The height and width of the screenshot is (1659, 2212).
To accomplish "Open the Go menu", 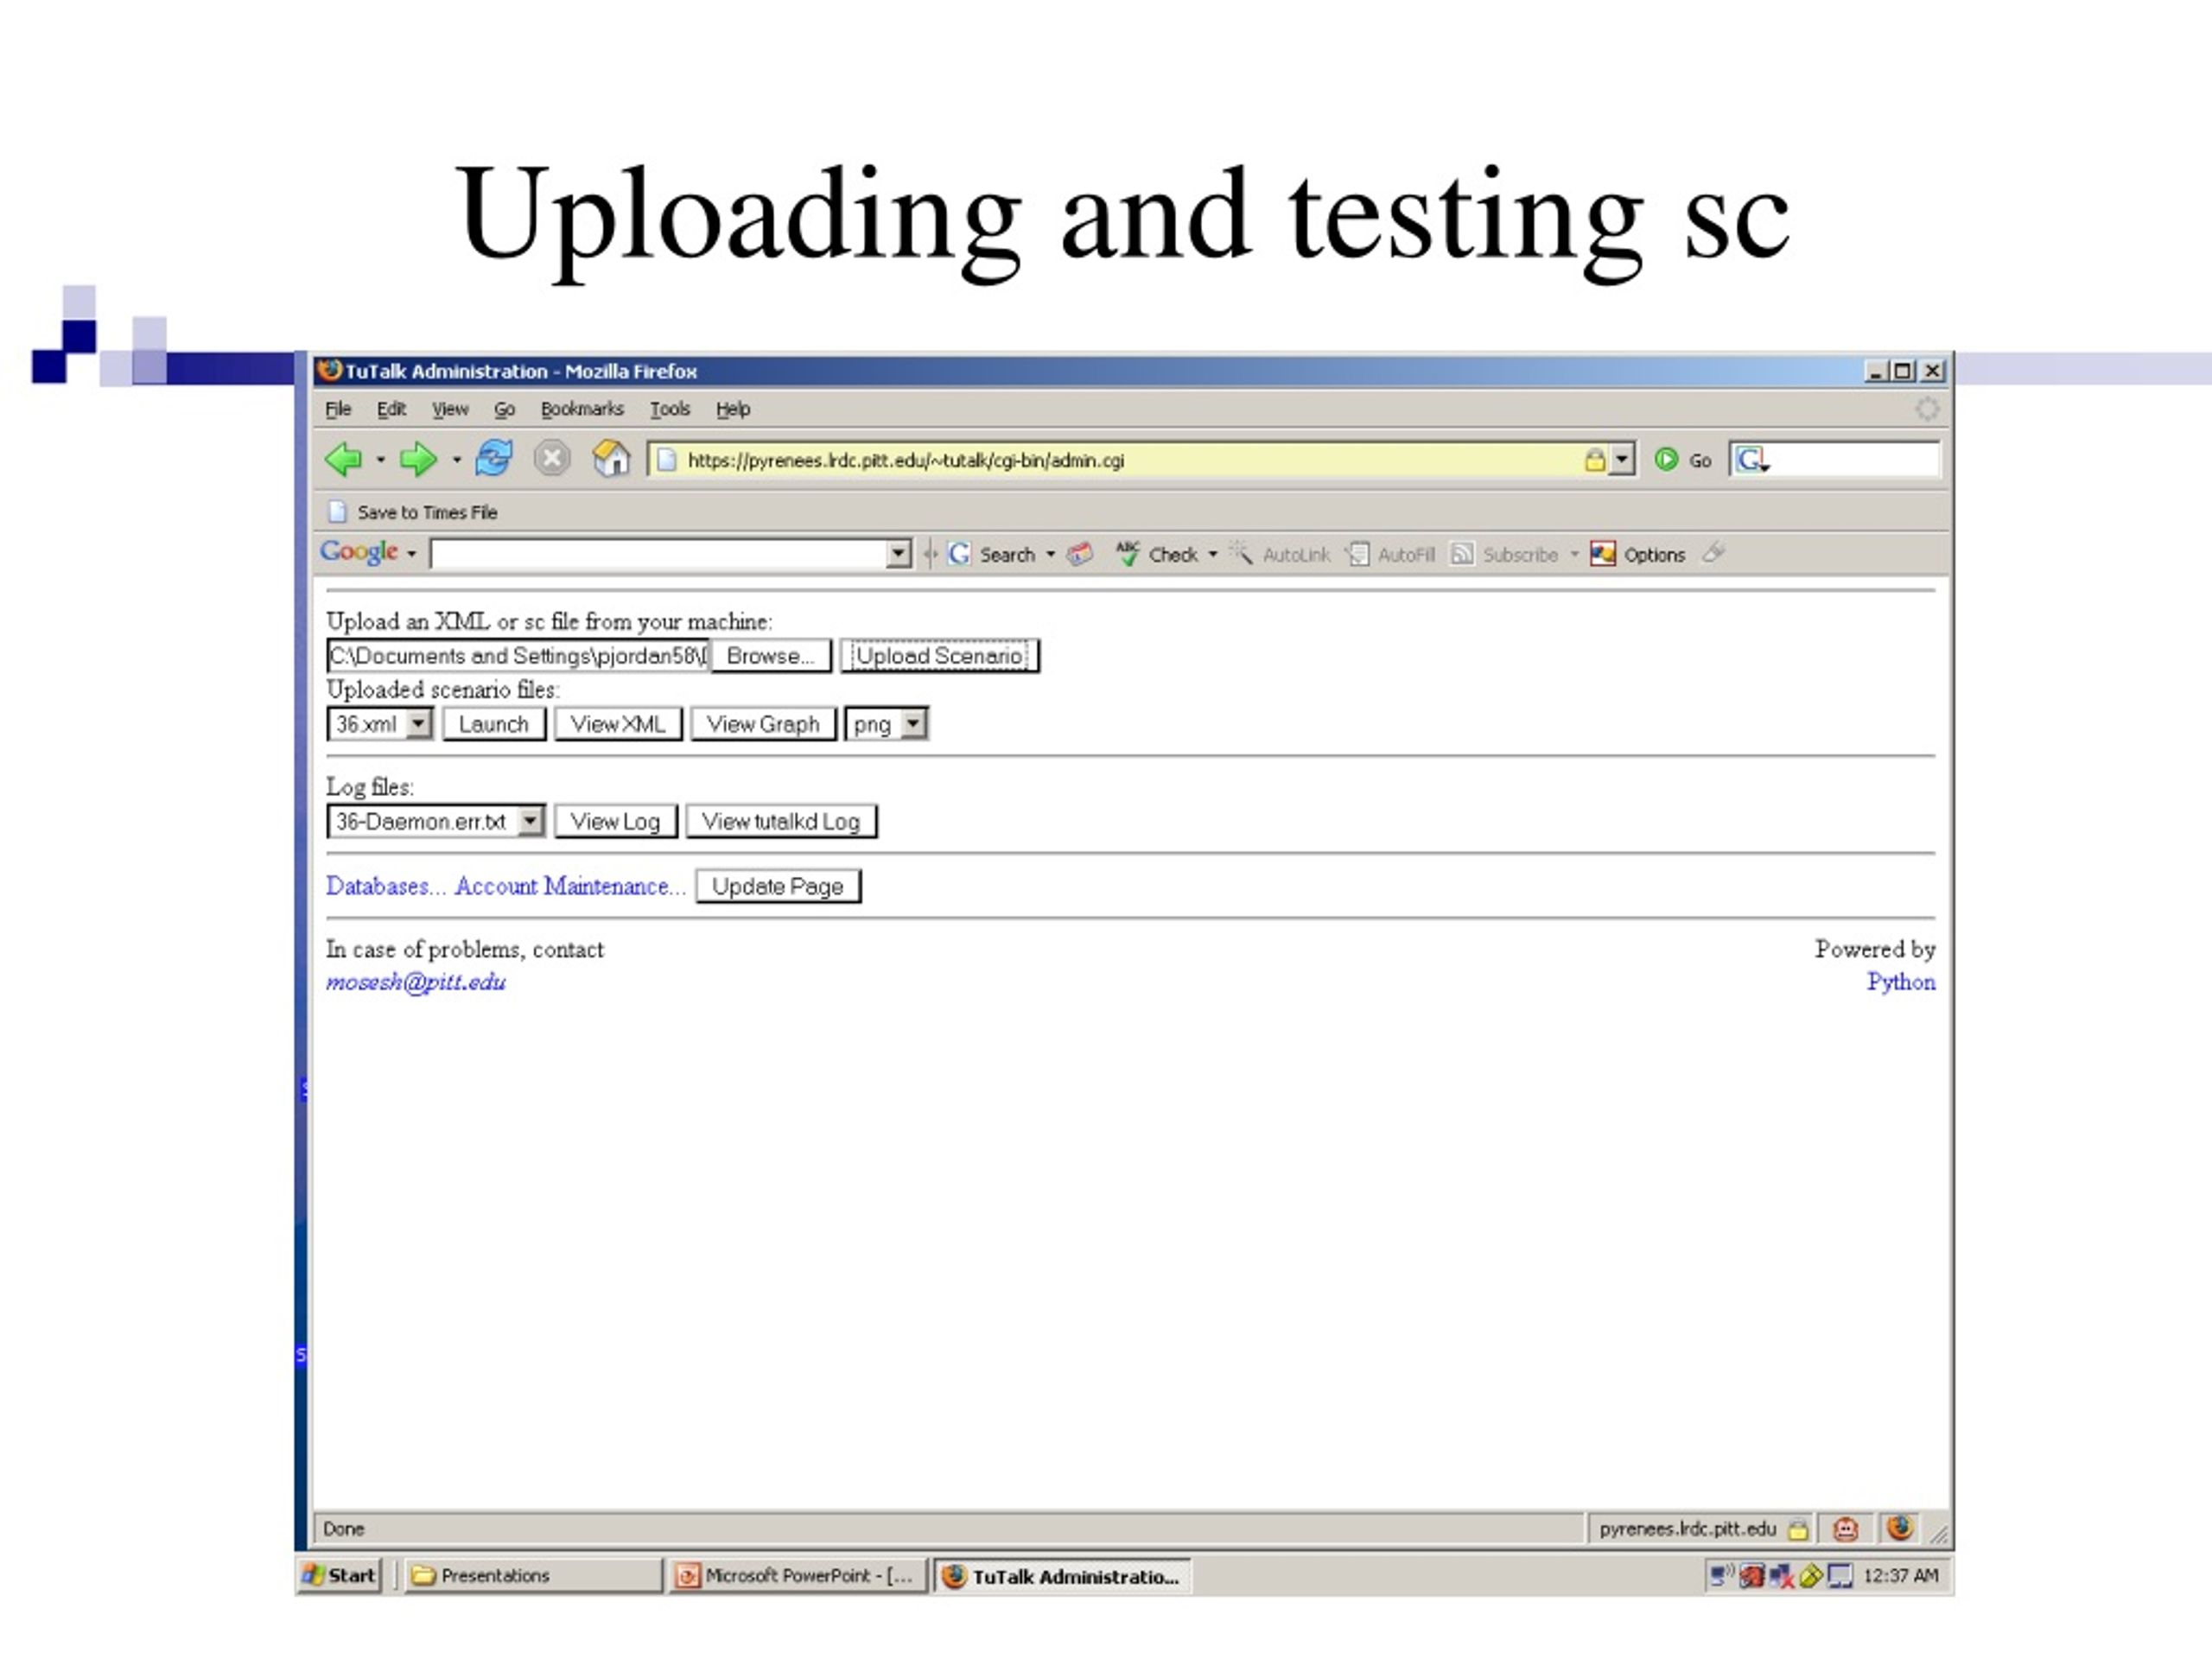I will click(x=504, y=409).
